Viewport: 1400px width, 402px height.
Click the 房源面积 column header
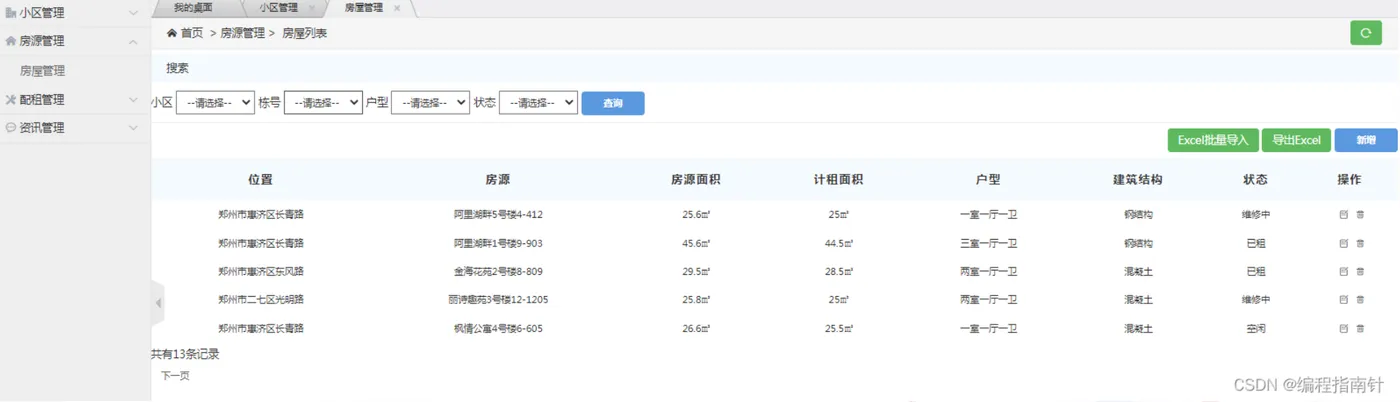(x=696, y=180)
